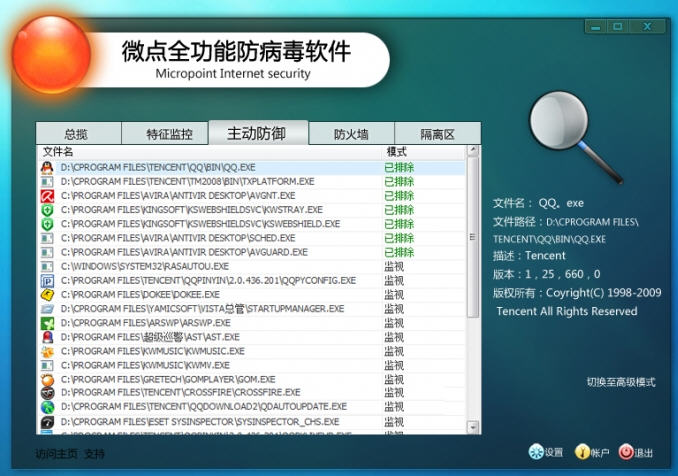
Task: Click the CrossFire icon beside CROSSFIRE.EXE
Action: [47, 393]
